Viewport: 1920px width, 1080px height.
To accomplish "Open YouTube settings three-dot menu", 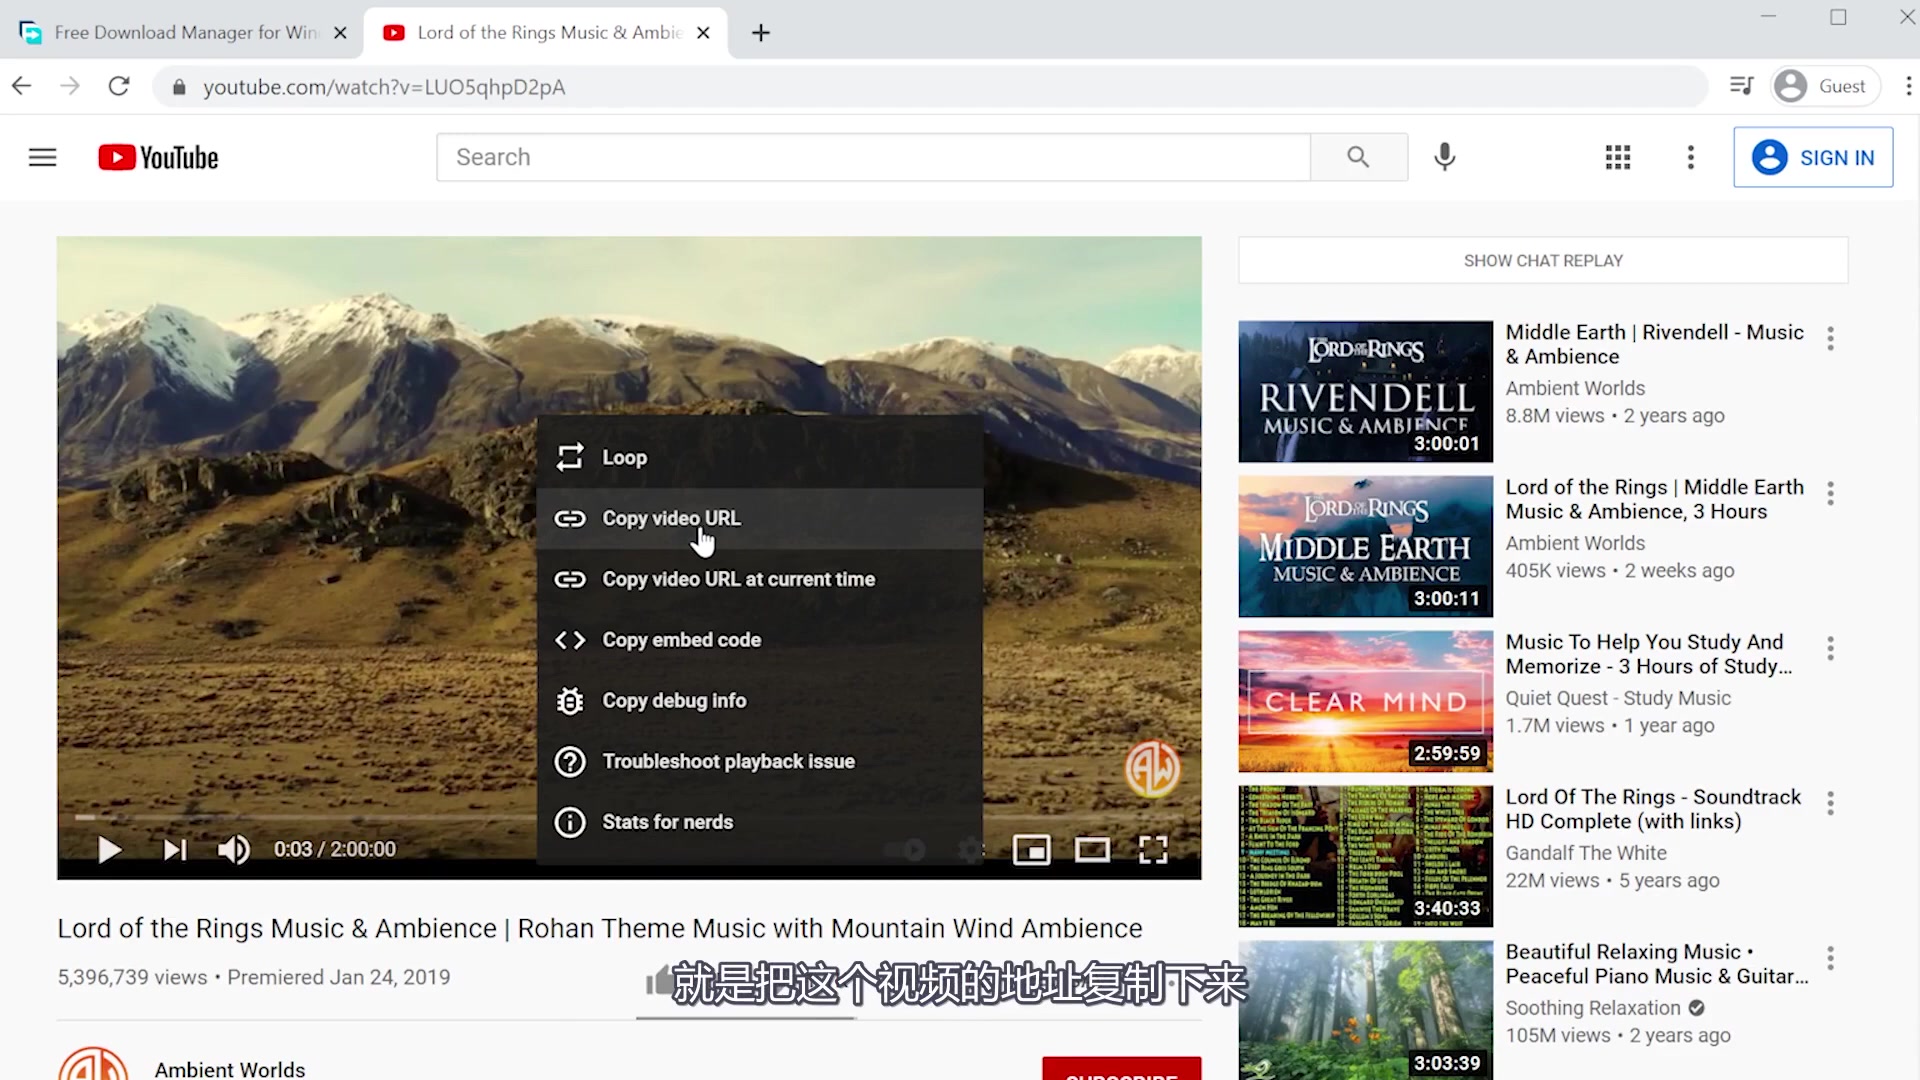I will 1691,157.
